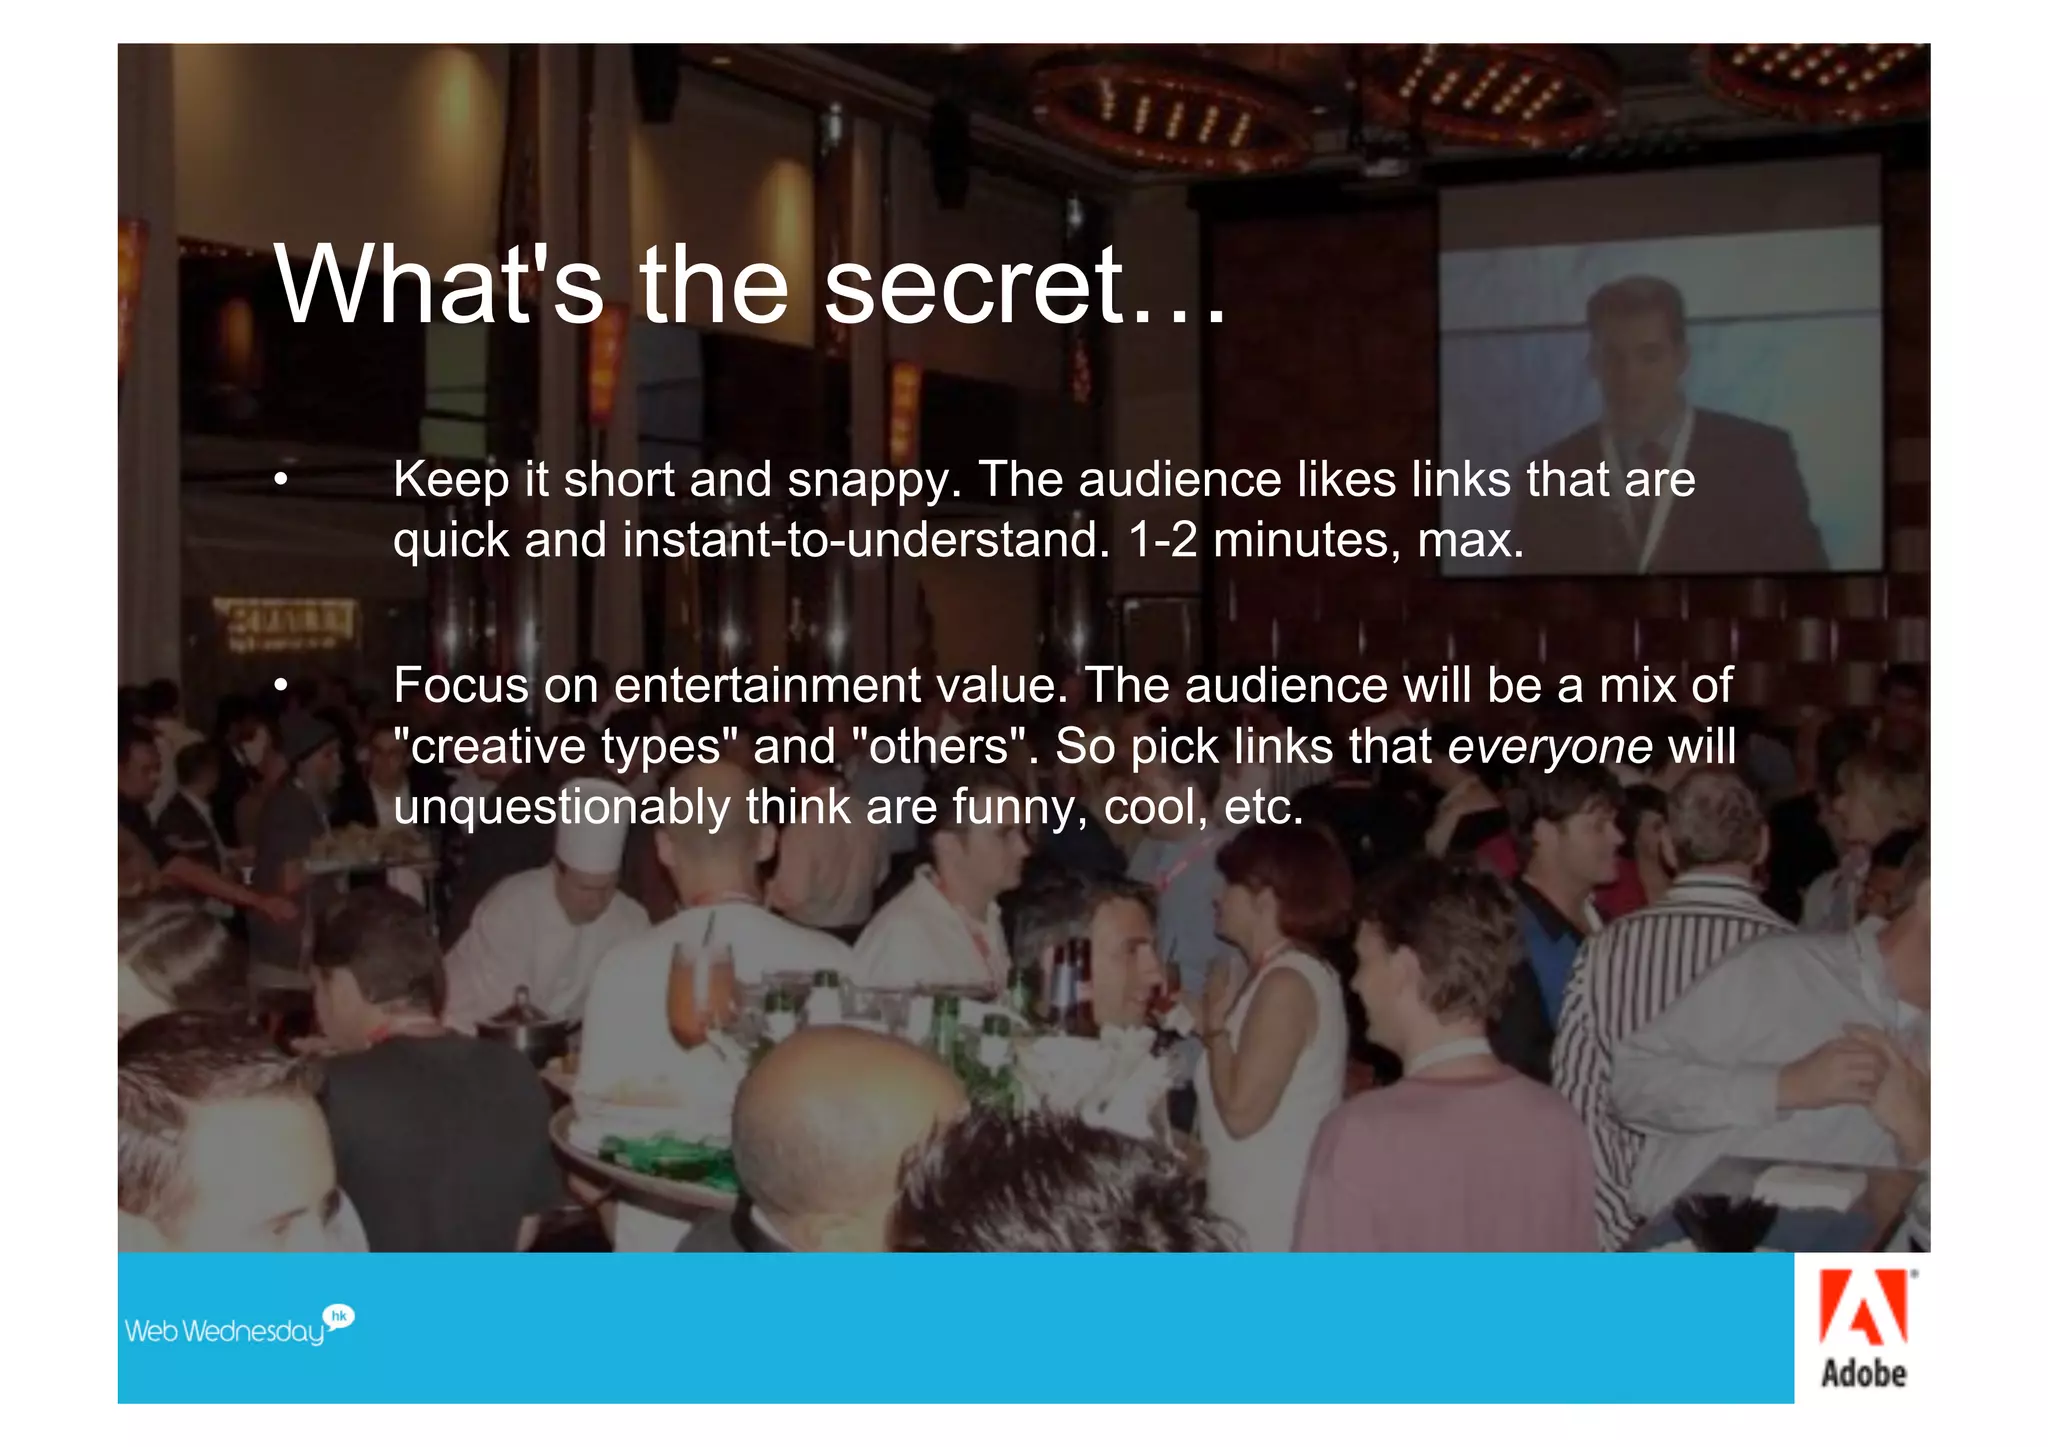
Task: Click the hk speech bubble icon
Action: click(339, 1317)
